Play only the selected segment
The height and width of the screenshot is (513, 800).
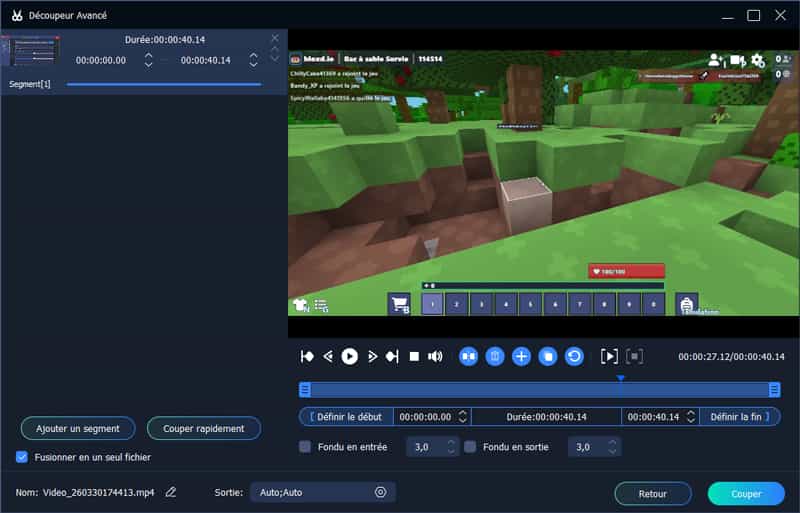(x=609, y=356)
